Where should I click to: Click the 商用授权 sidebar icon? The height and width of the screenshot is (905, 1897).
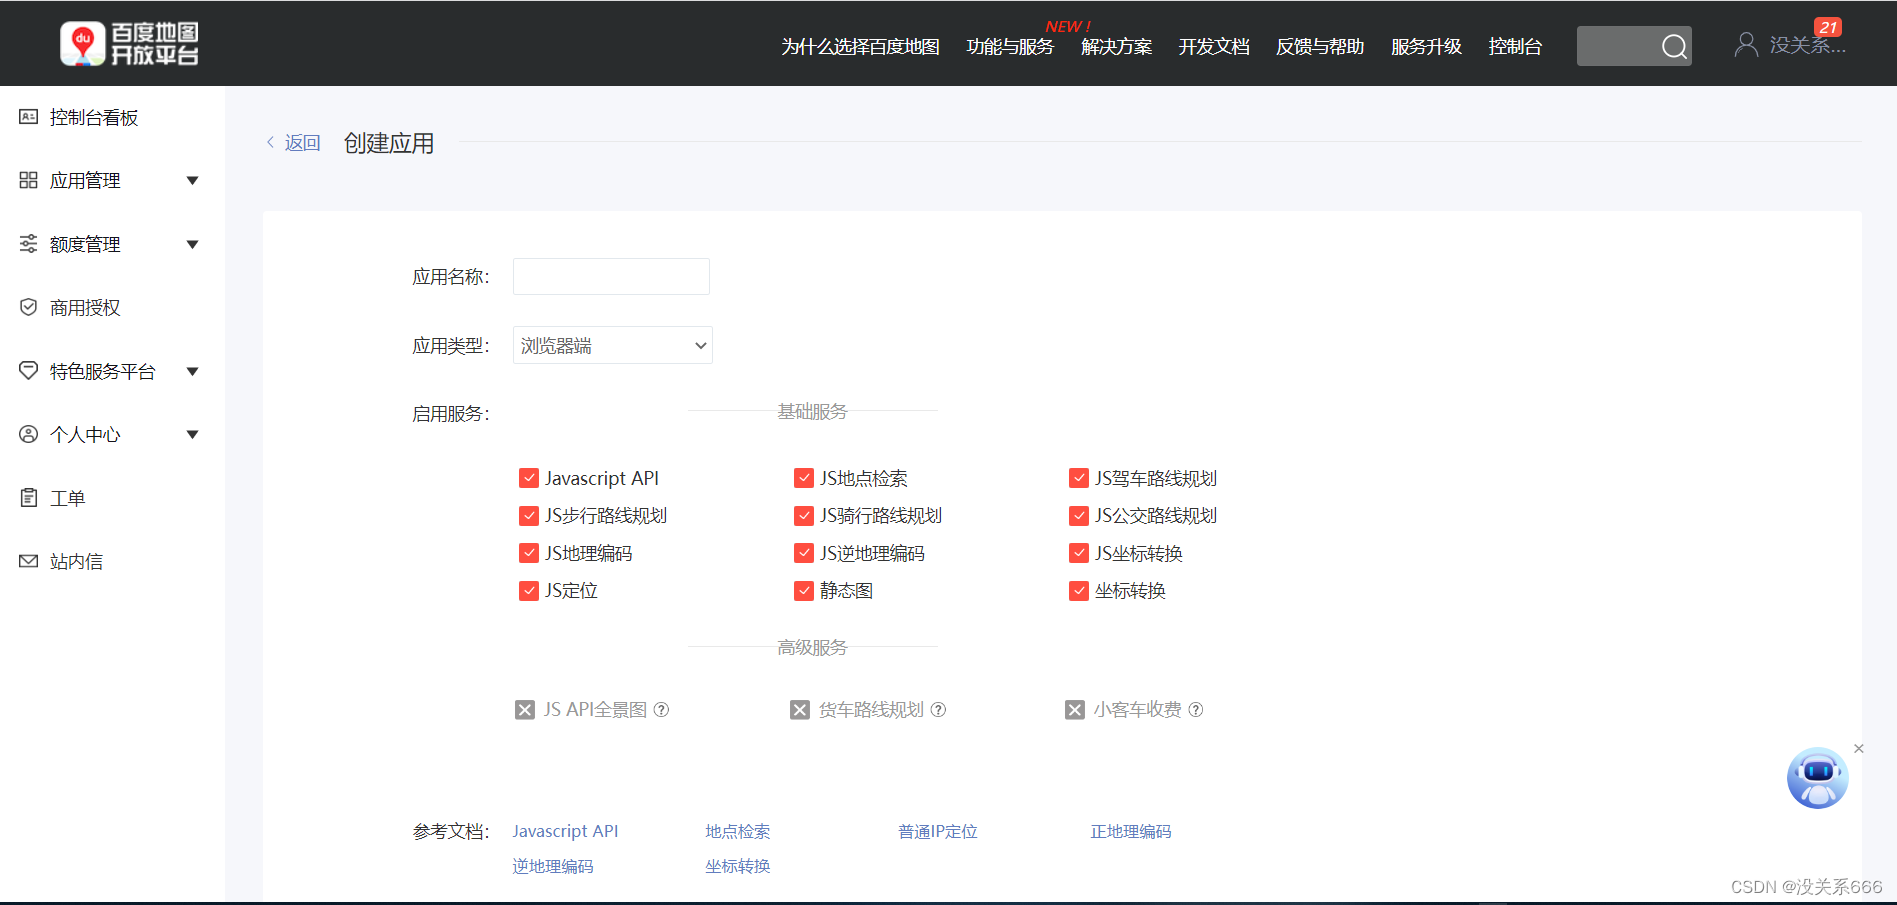click(28, 307)
